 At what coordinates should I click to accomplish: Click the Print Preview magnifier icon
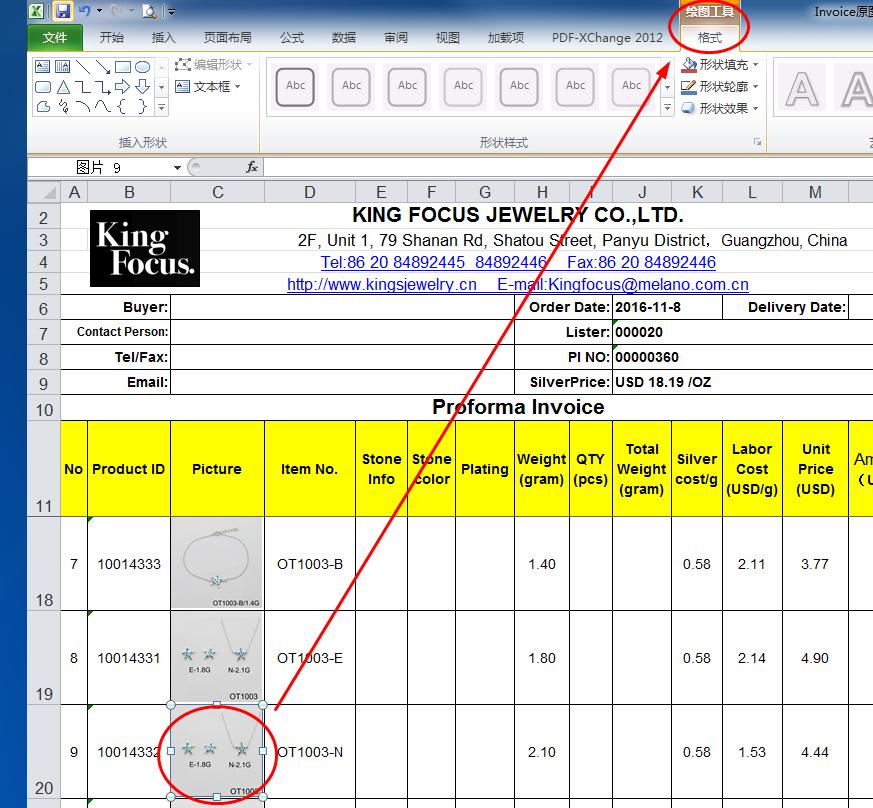149,11
